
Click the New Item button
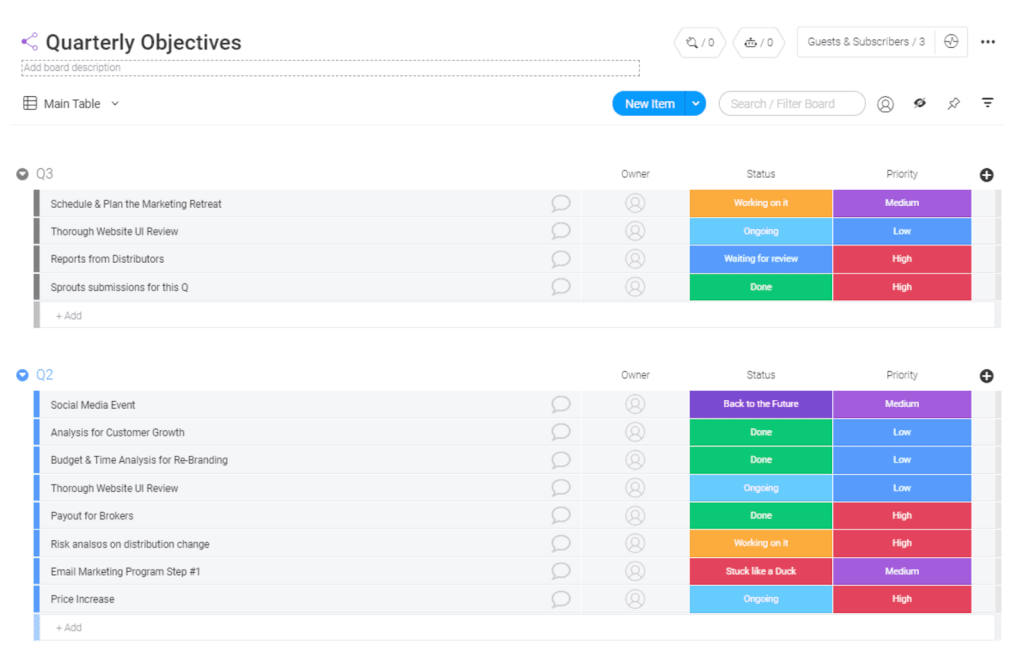(649, 103)
